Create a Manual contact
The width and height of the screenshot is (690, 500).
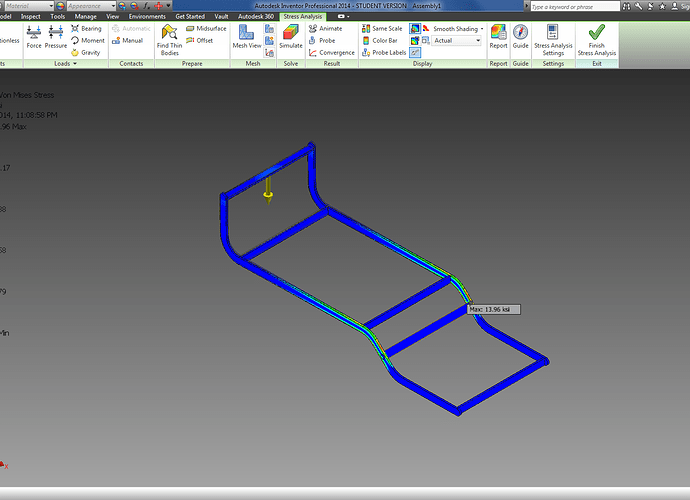point(128,40)
